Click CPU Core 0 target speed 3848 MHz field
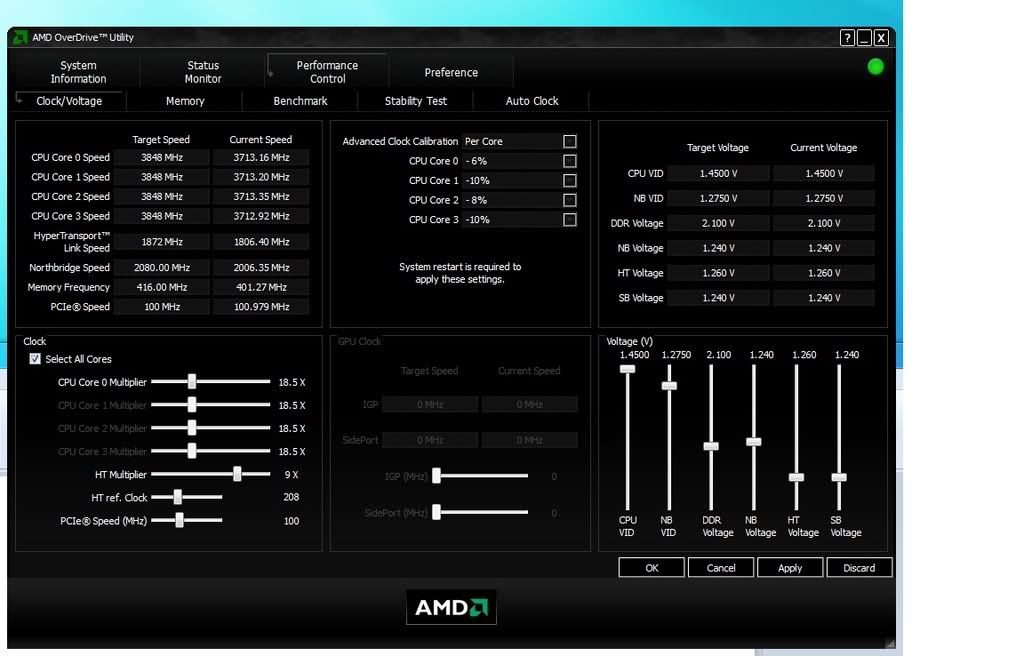The width and height of the screenshot is (1024, 656). 162,157
